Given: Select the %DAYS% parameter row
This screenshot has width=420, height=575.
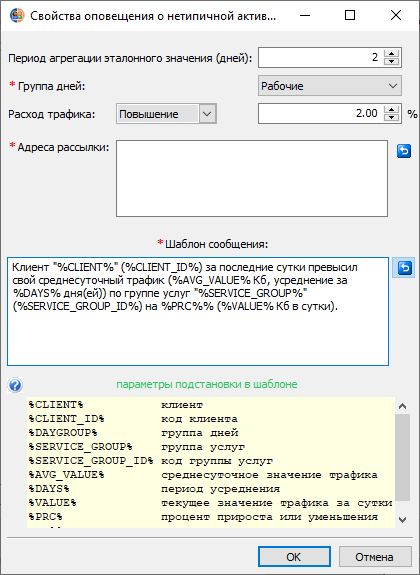Looking at the screenshot, I should click(211, 489).
